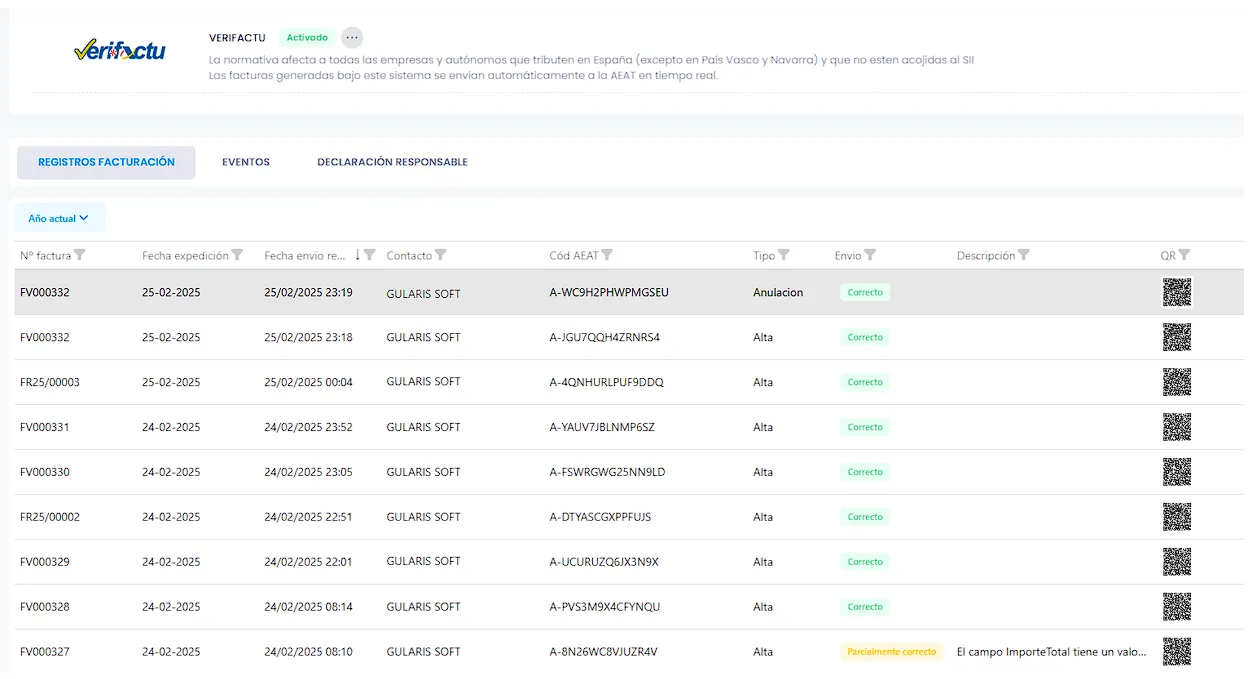
Task: Open QR code for FV000330 row
Action: pos(1177,472)
